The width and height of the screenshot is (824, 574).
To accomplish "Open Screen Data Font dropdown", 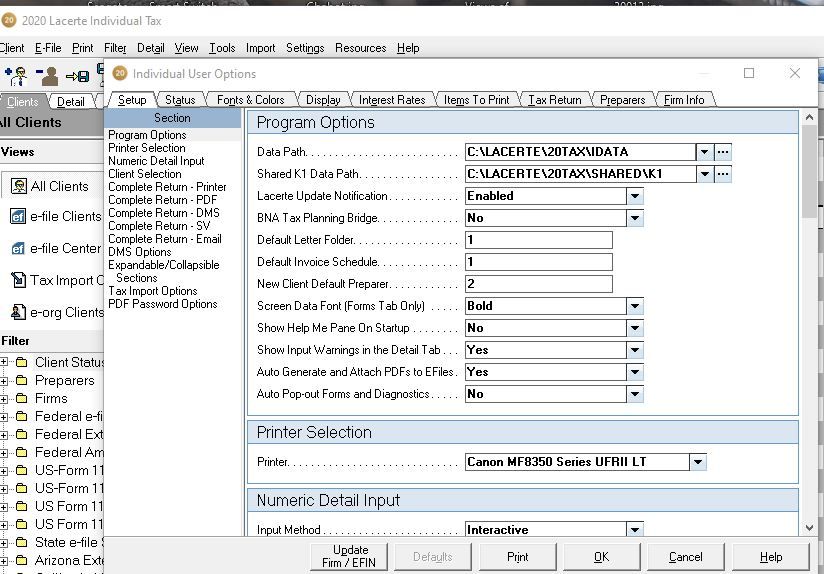I will tap(635, 306).
